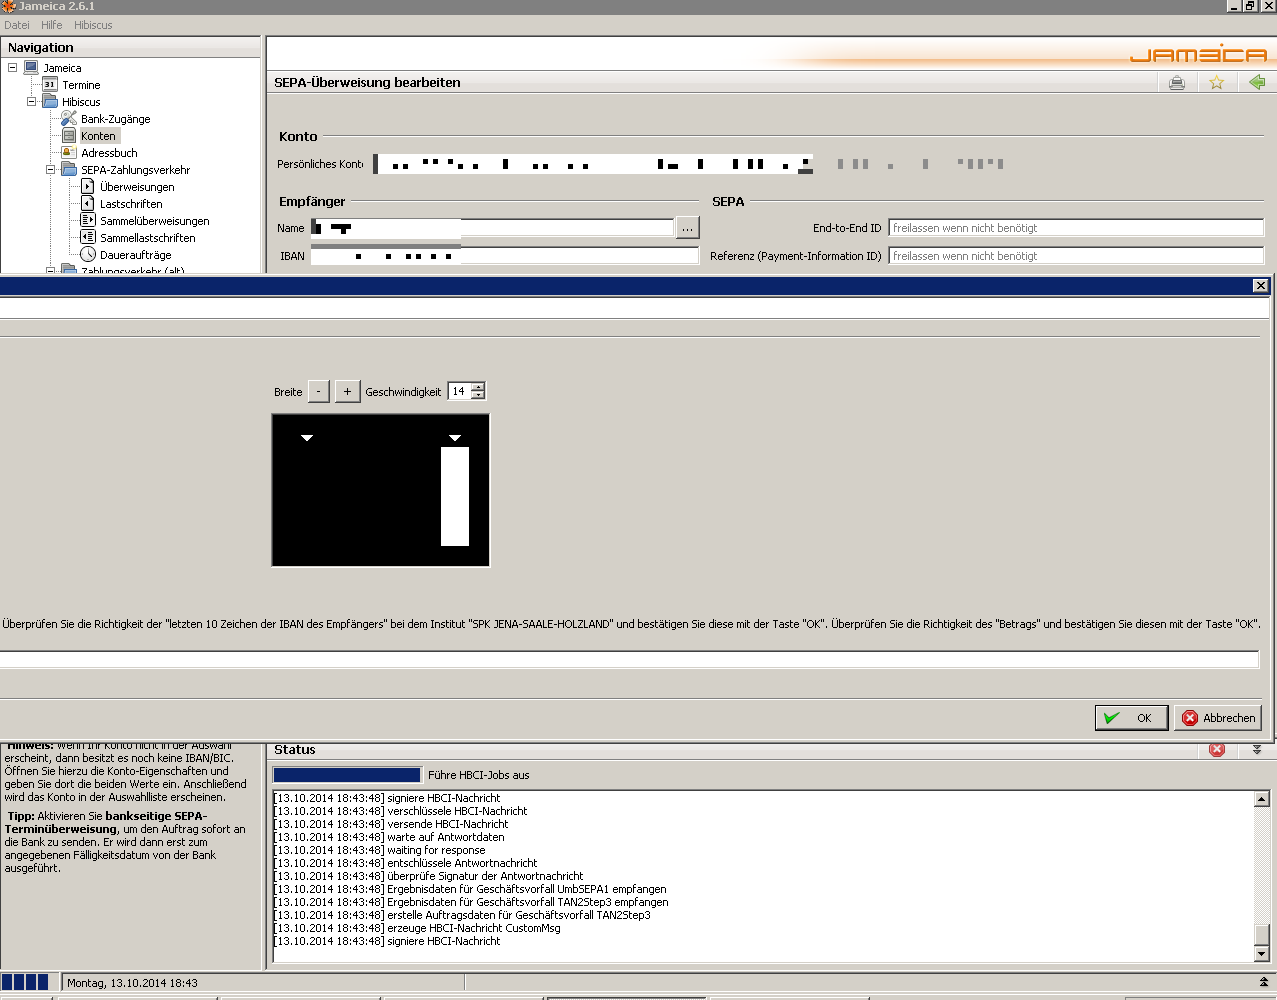The width and height of the screenshot is (1277, 1000).
Task: Collapse the SEPA-Zahlungsverkehr folder node
Action: (51, 170)
